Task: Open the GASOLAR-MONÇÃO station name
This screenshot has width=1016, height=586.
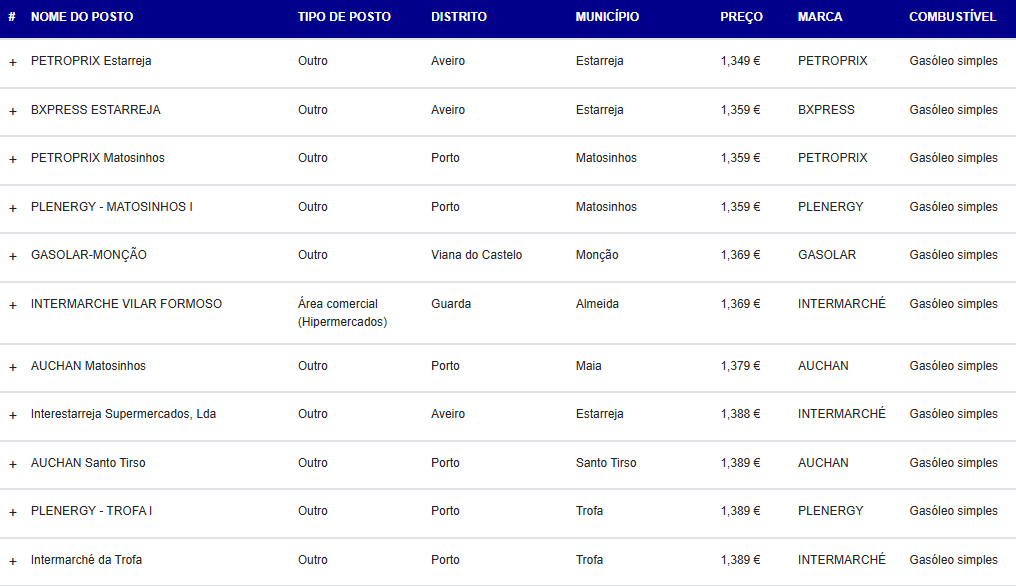Action: [89, 255]
